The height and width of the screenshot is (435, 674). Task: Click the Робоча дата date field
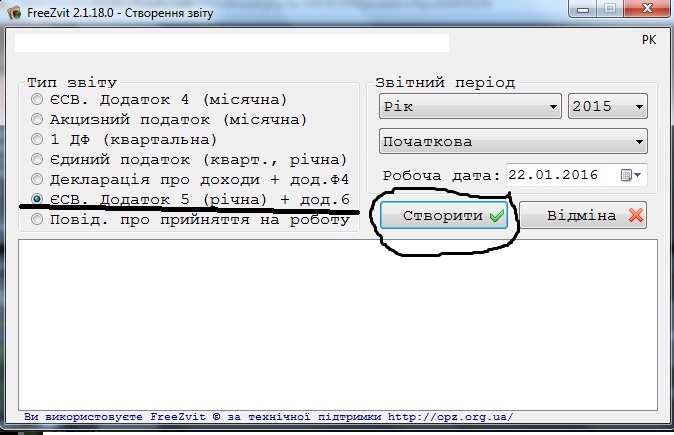(576, 175)
